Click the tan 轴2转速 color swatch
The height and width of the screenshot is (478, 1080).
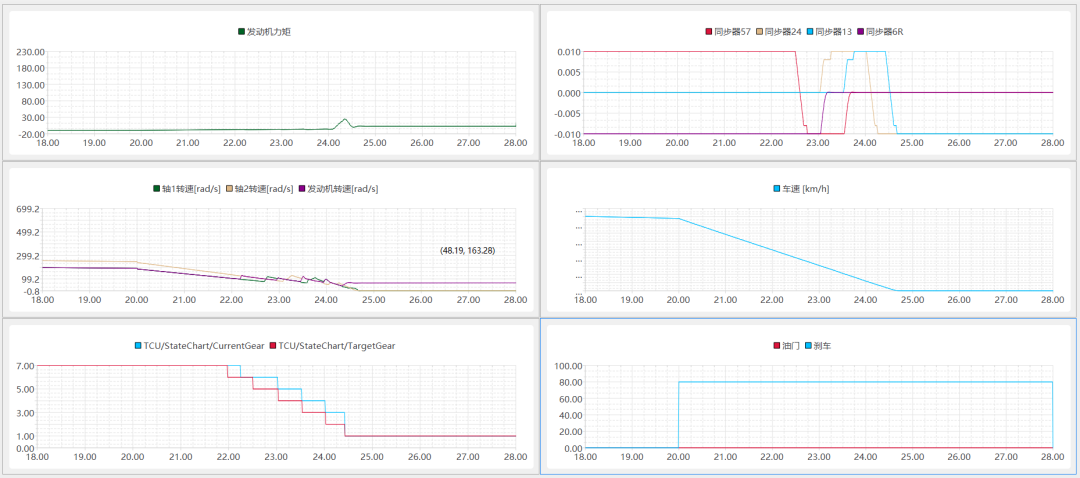(x=229, y=189)
